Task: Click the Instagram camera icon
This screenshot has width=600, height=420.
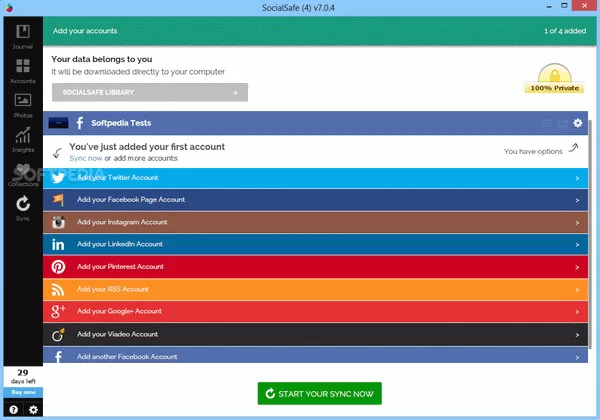Action: tap(58, 222)
